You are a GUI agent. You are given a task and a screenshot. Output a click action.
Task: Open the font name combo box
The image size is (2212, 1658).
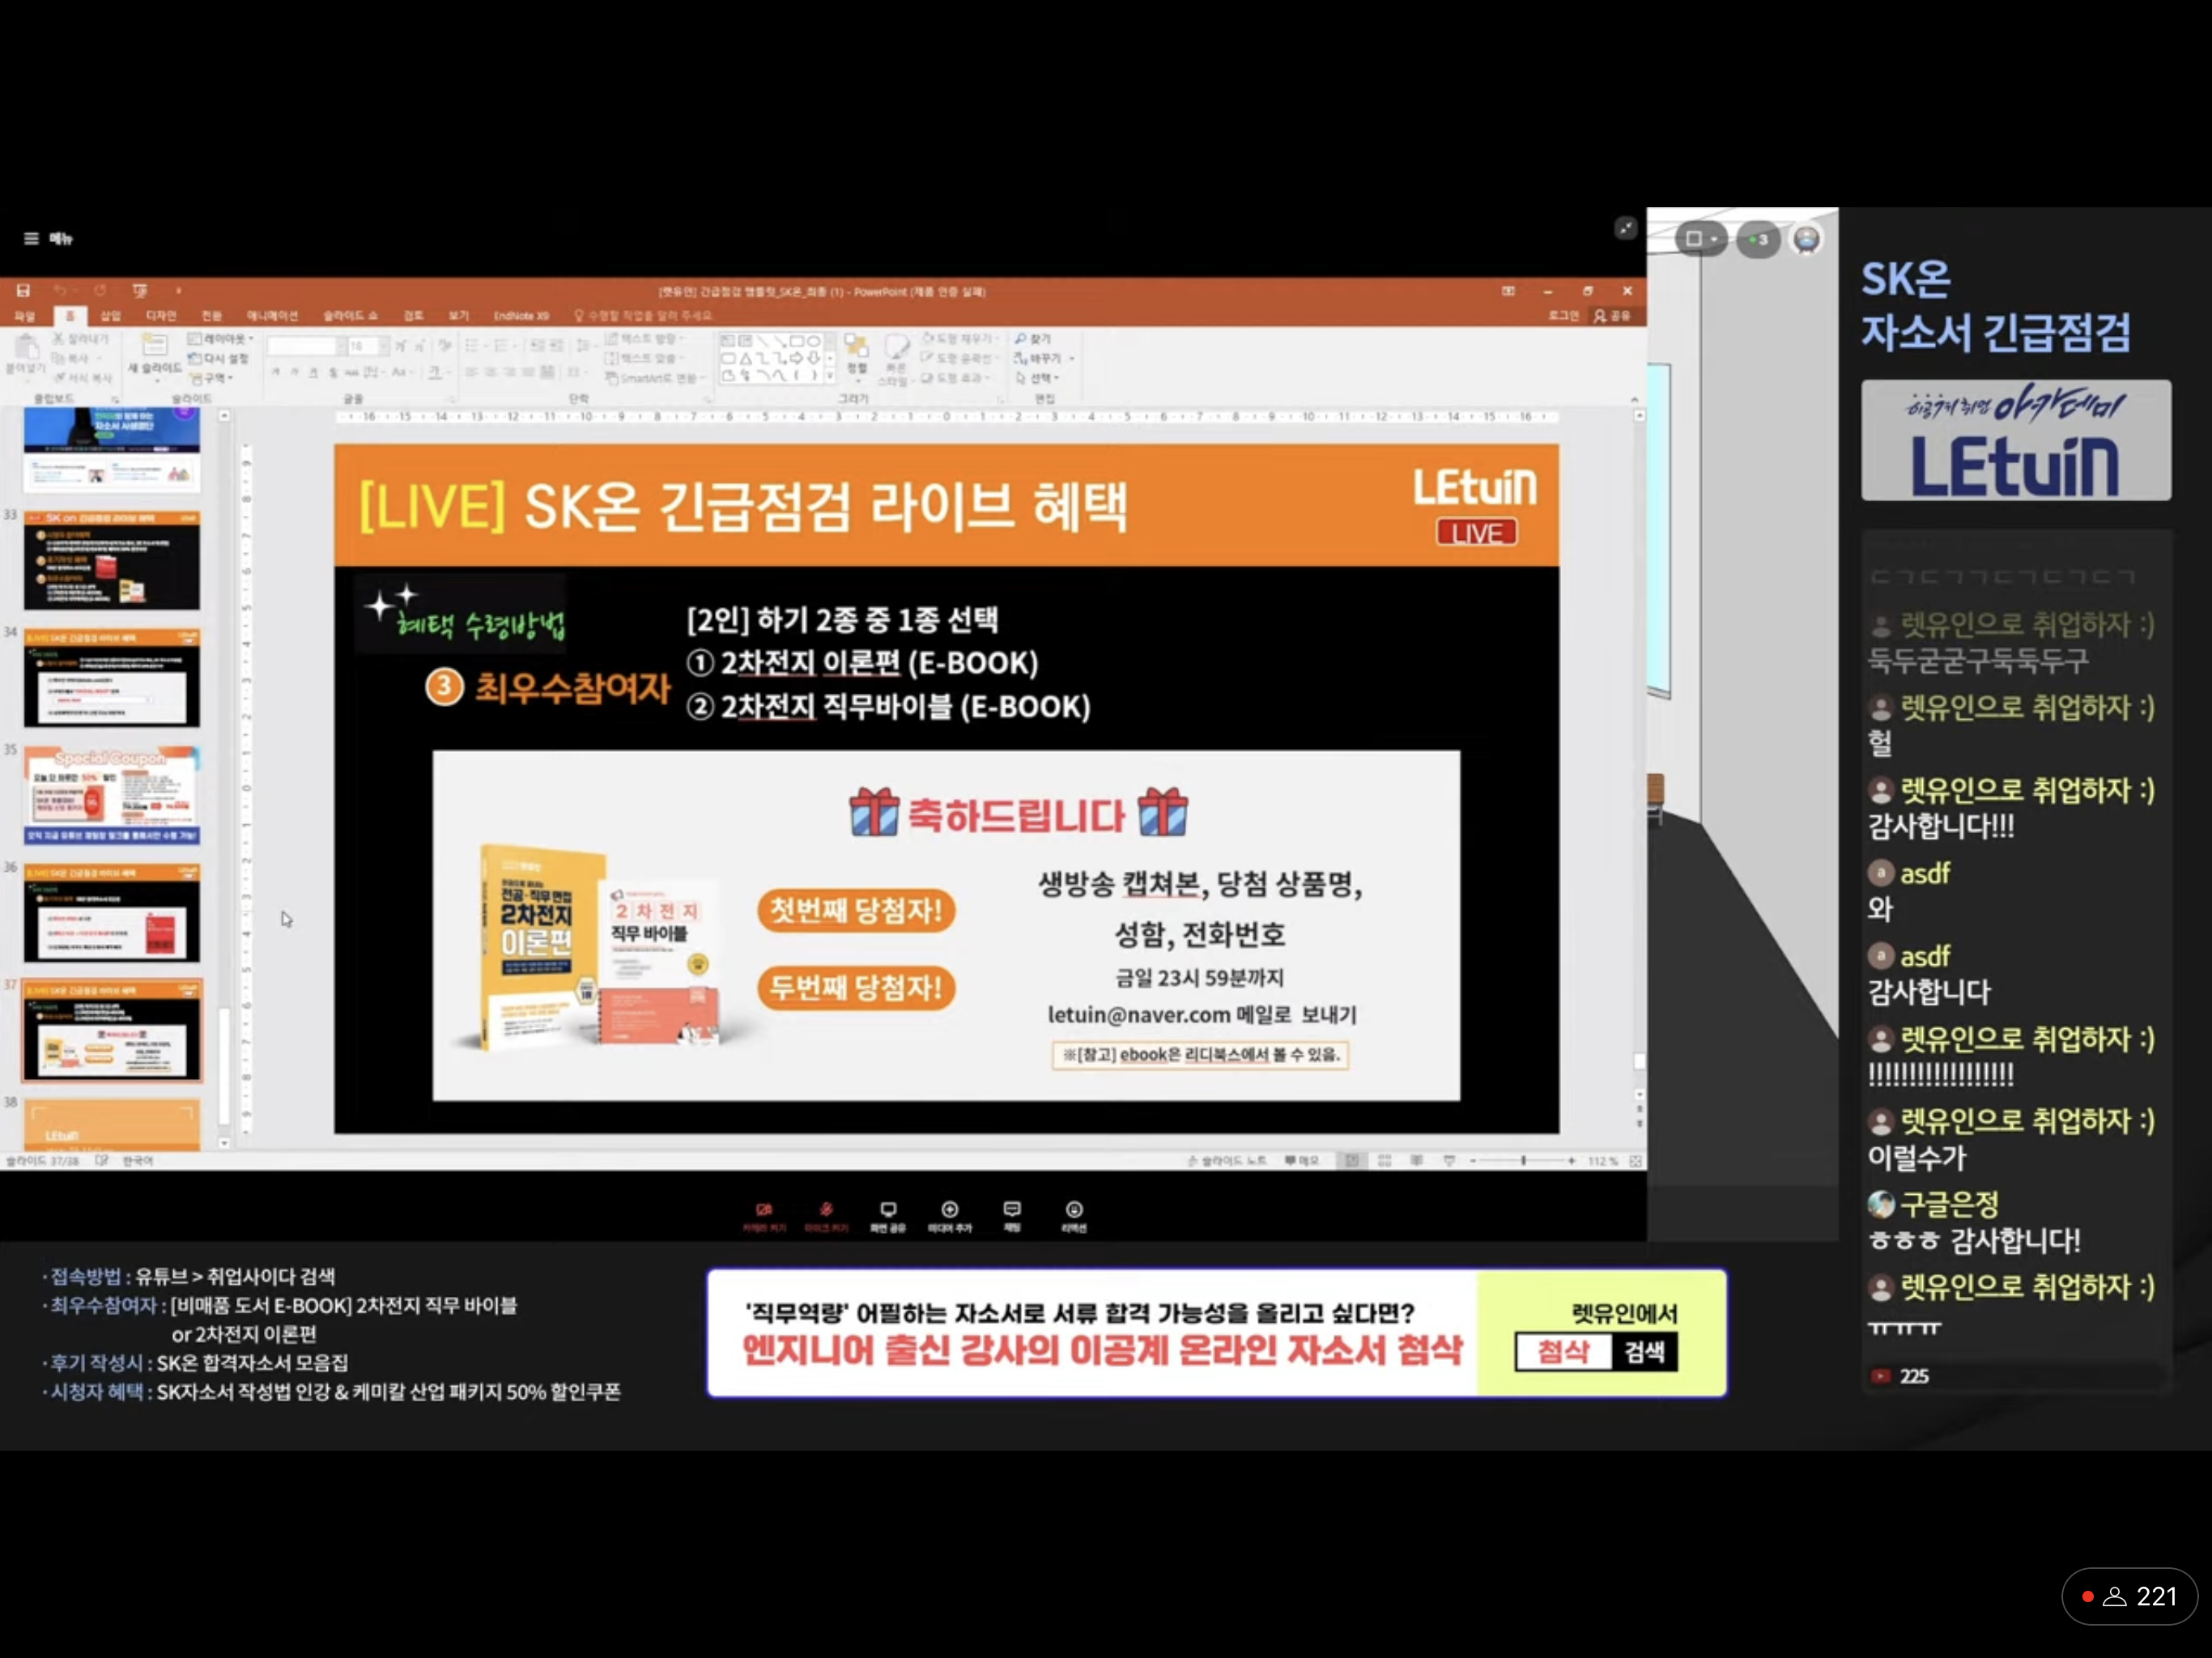click(307, 346)
